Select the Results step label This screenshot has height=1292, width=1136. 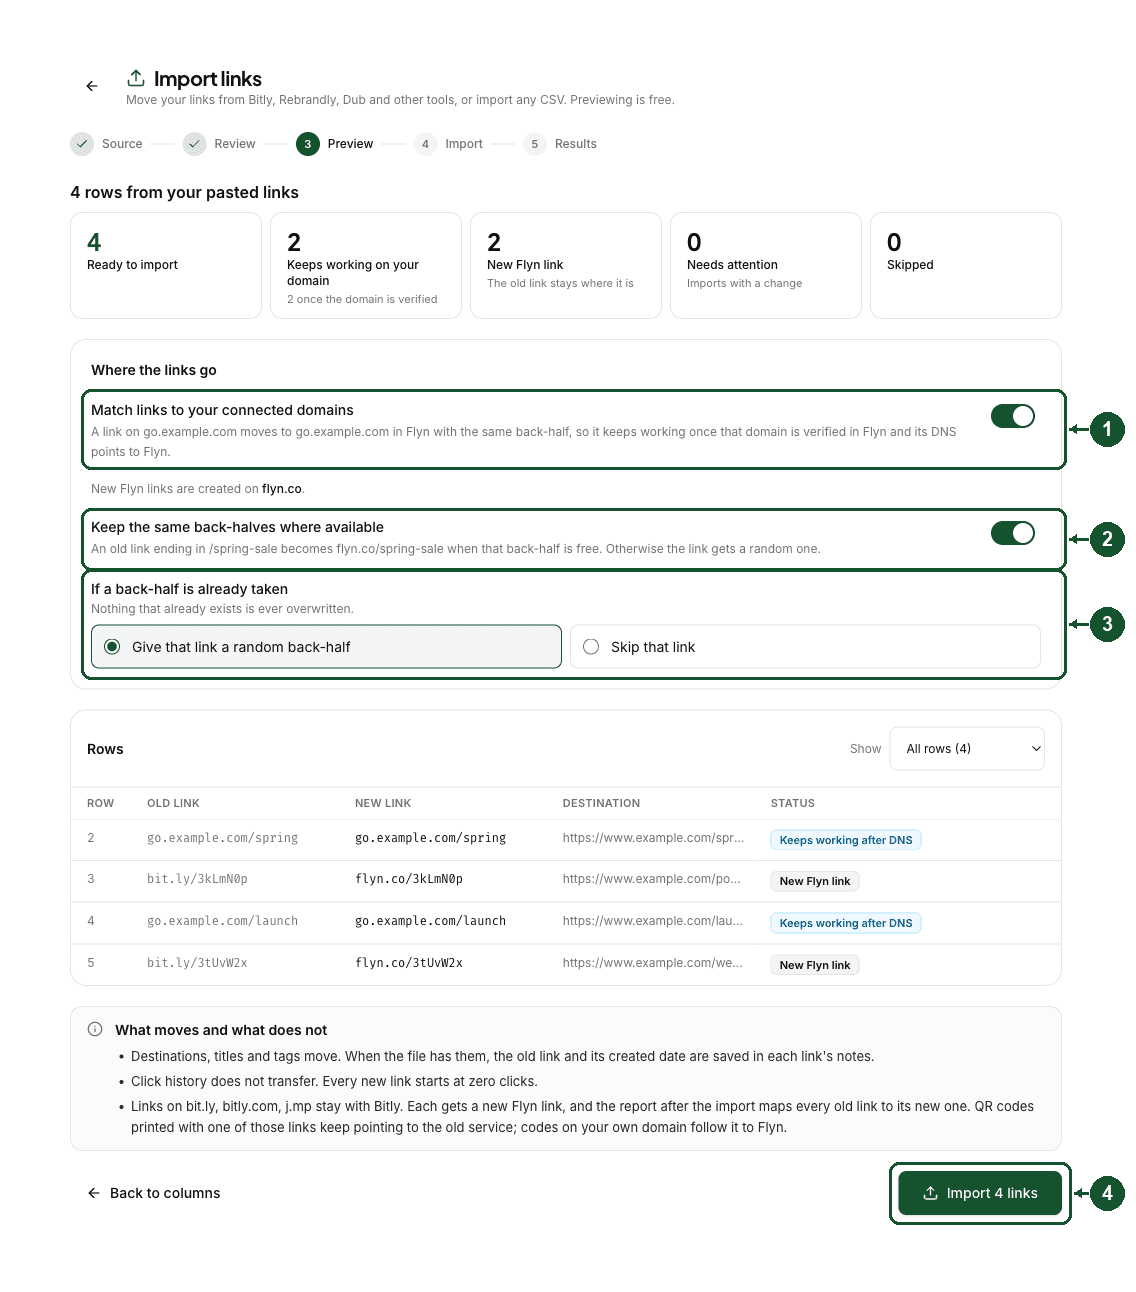[x=576, y=144]
